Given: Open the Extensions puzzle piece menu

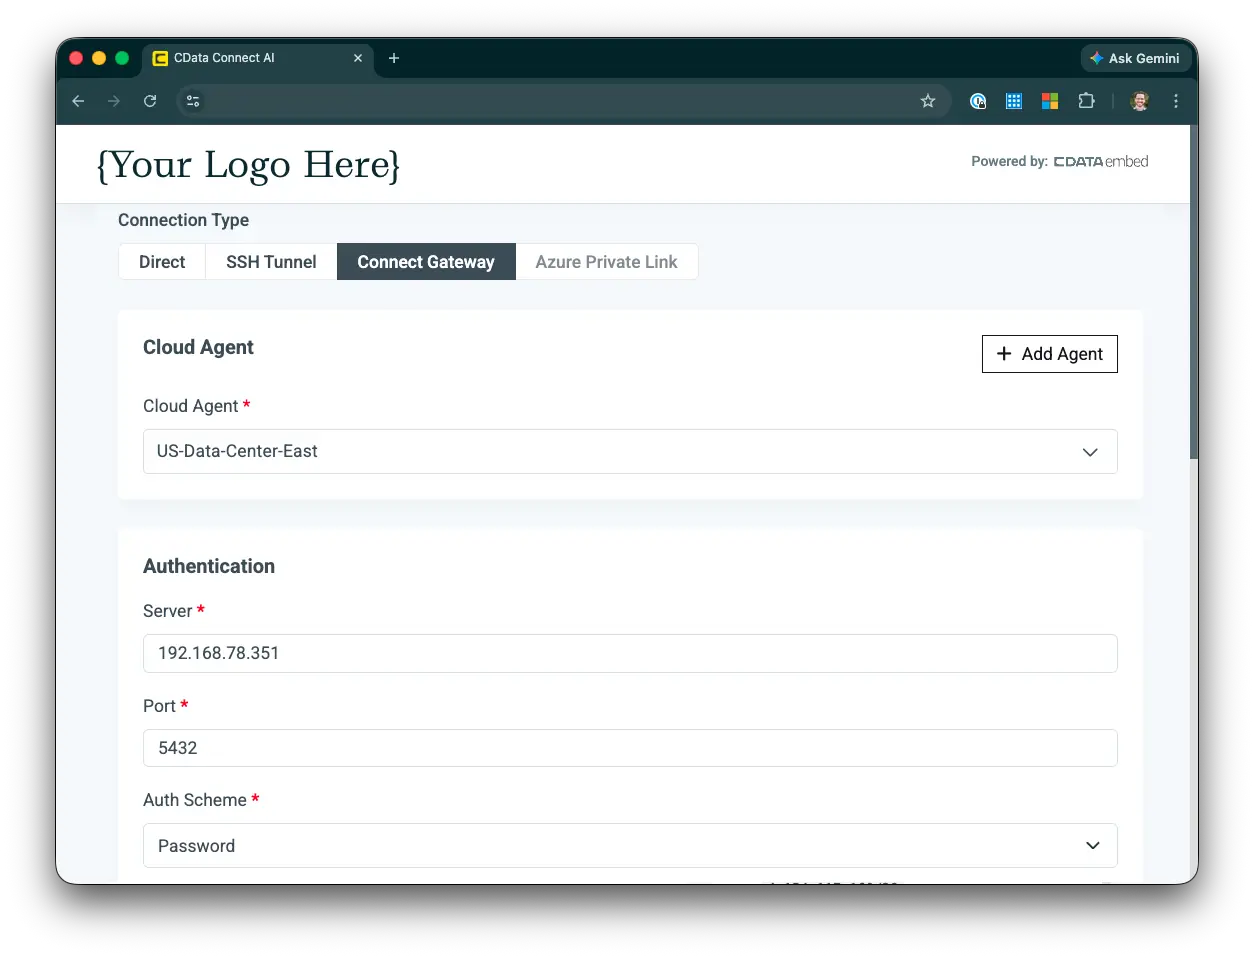Looking at the screenshot, I should [1086, 101].
